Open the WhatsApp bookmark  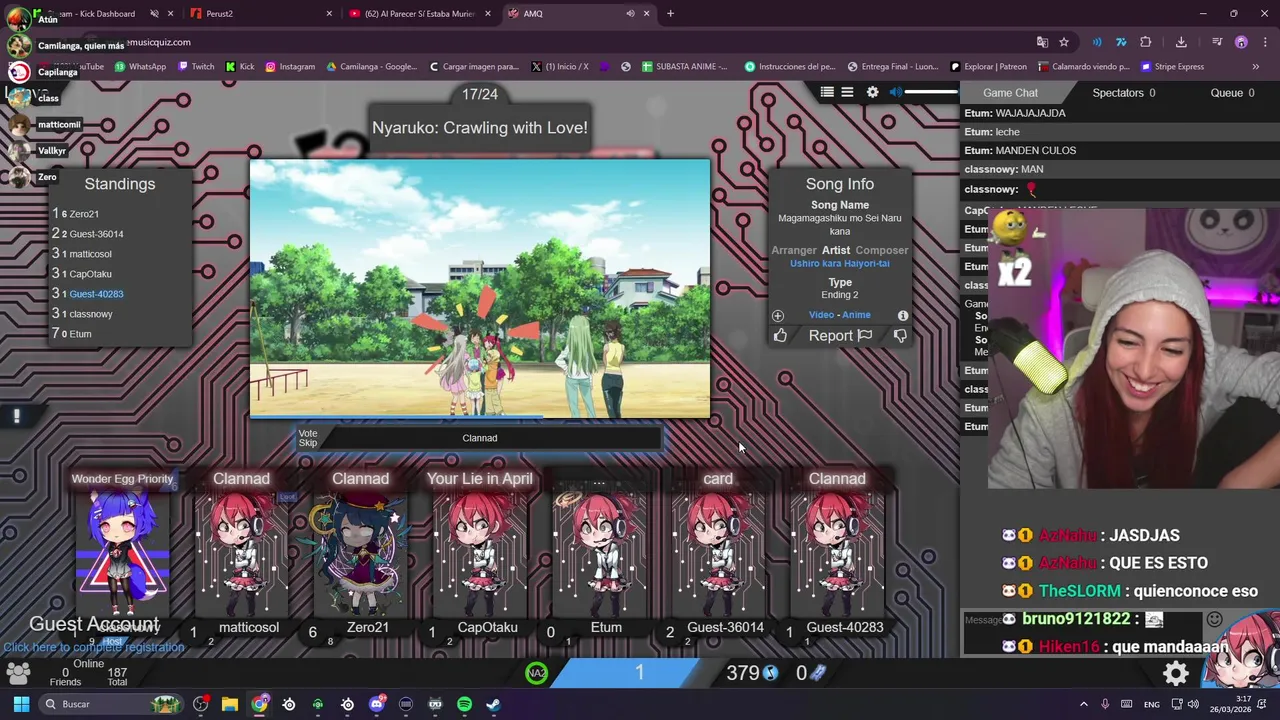140,67
